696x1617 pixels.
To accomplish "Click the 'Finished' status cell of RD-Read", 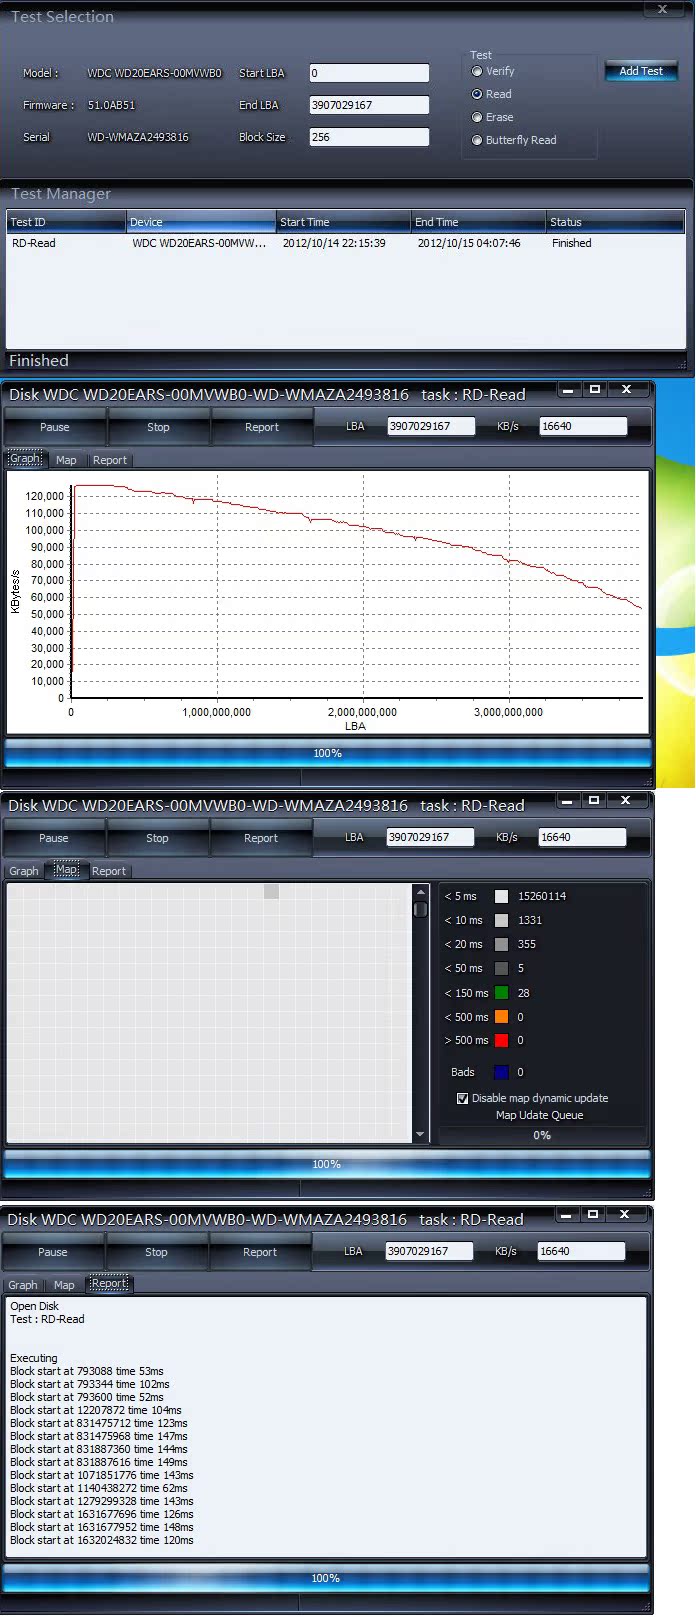I will point(571,243).
